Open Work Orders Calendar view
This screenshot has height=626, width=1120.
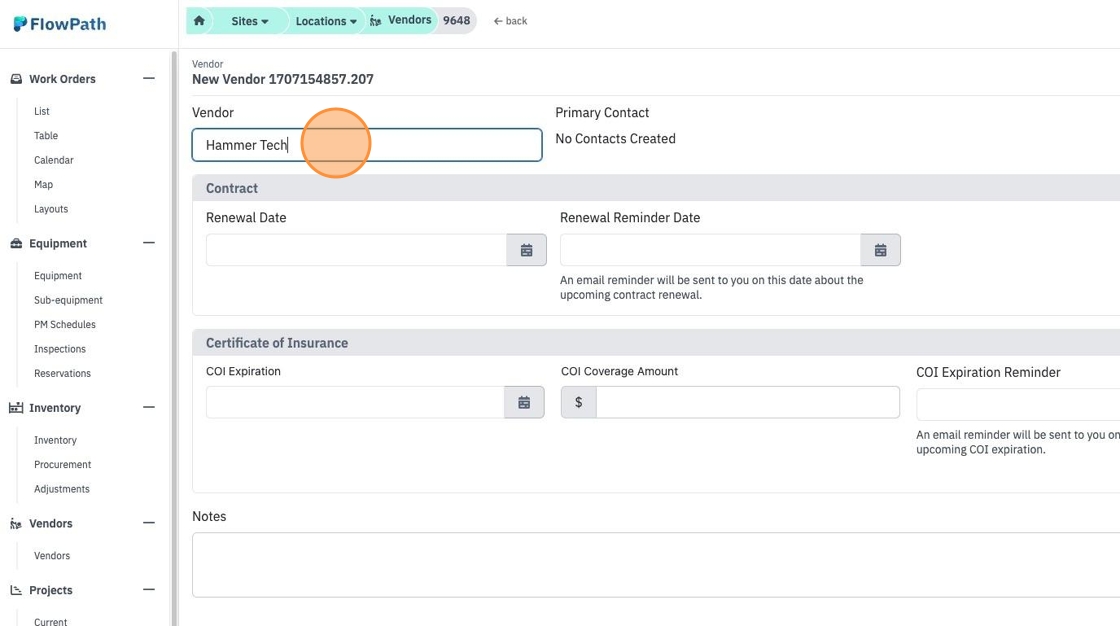54,160
